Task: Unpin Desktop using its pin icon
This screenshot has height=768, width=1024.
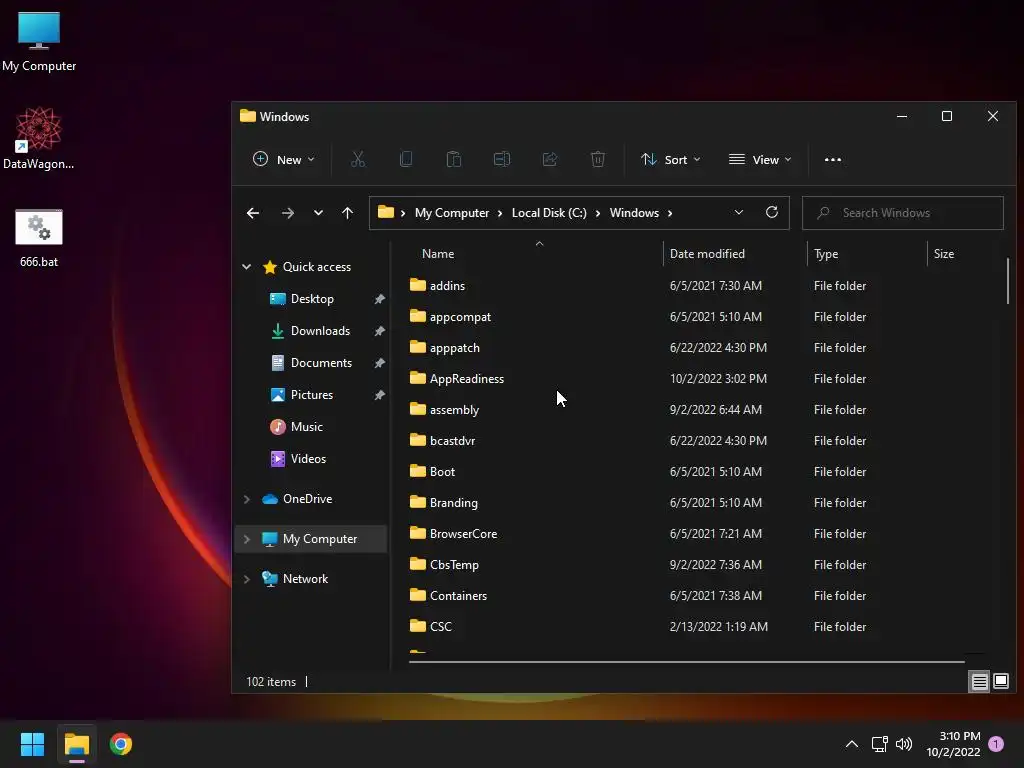Action: [379, 299]
